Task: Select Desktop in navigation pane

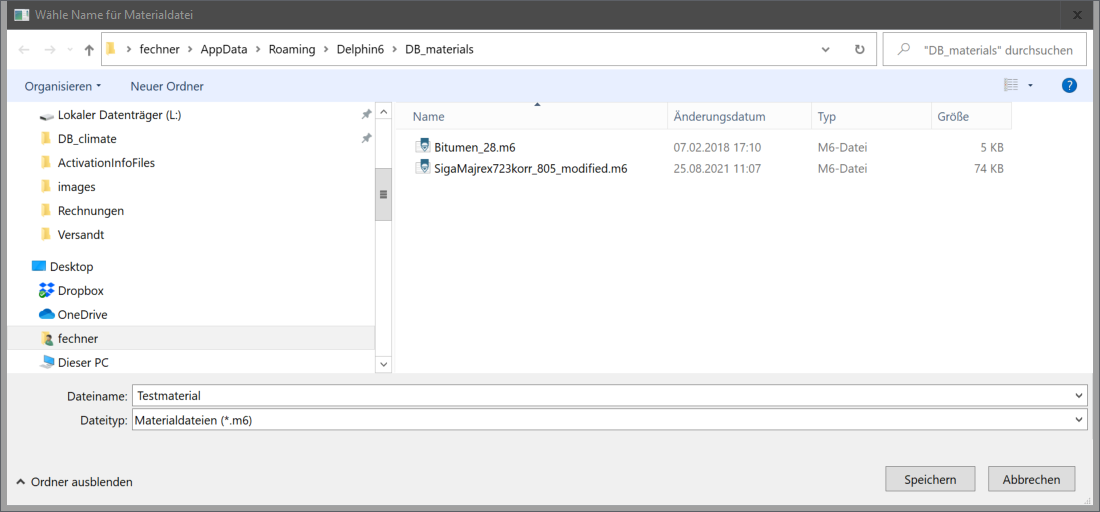Action: pyautogui.click(x=71, y=267)
